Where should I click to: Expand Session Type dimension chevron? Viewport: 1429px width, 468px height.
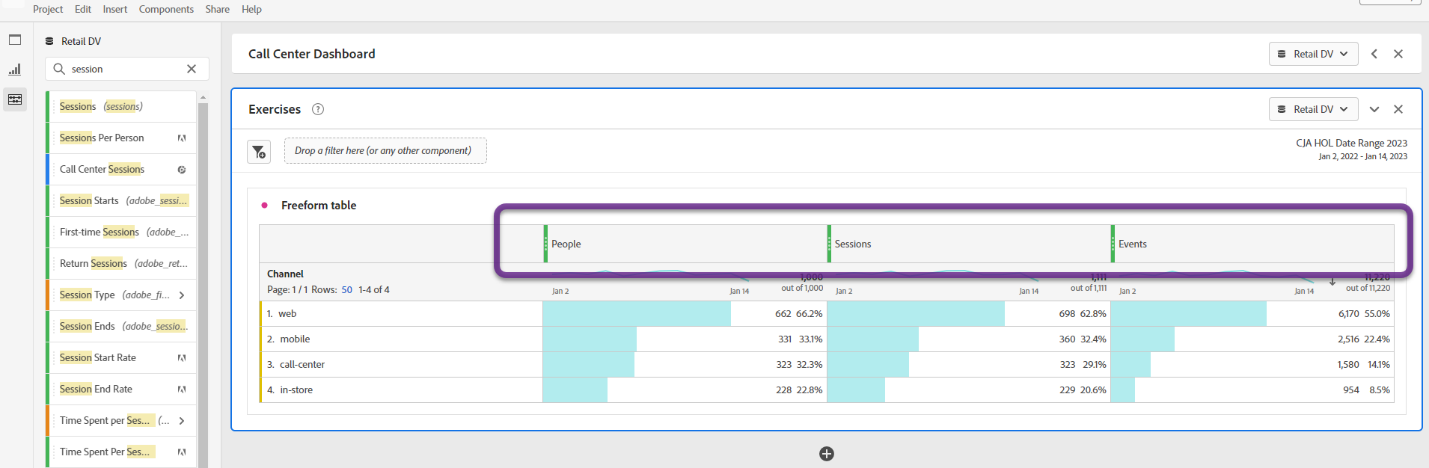181,295
